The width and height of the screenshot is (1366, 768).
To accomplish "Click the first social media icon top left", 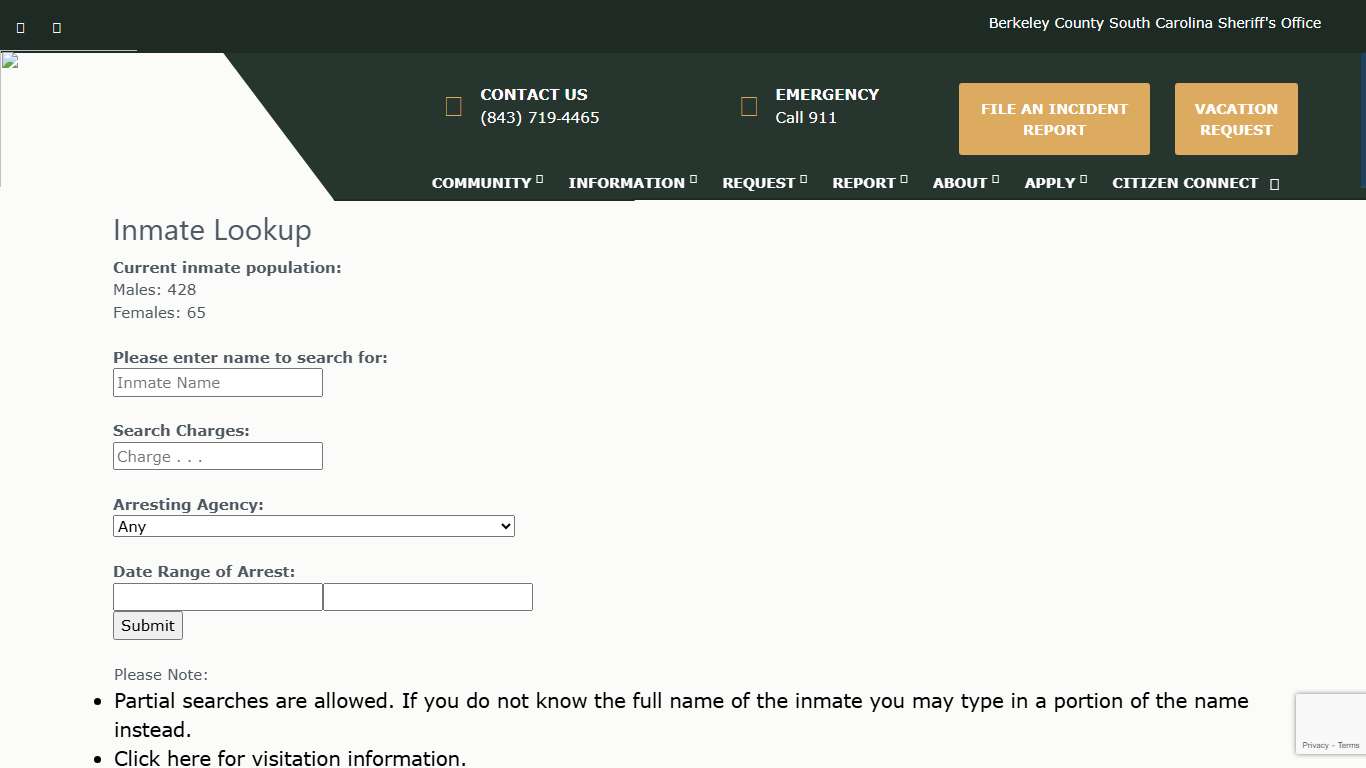I will [x=20, y=27].
